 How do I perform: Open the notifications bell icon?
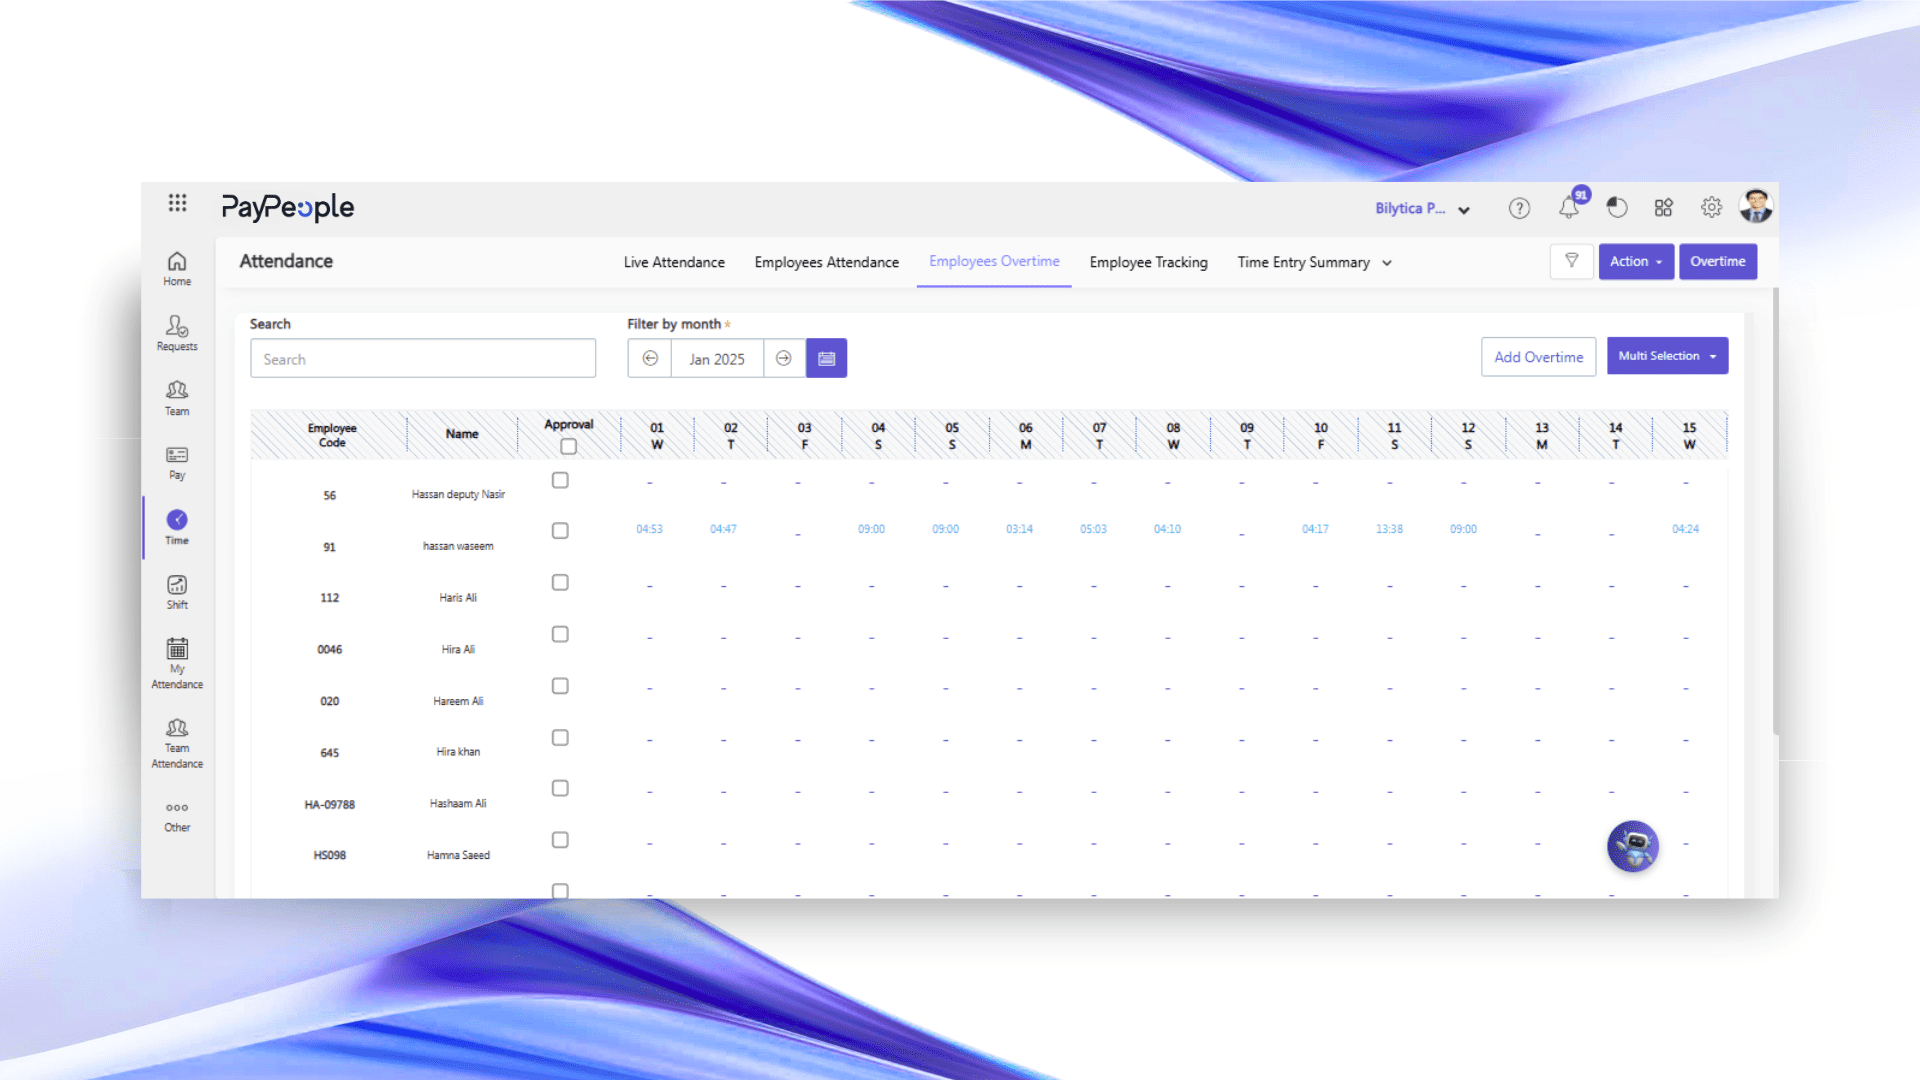pos(1568,208)
